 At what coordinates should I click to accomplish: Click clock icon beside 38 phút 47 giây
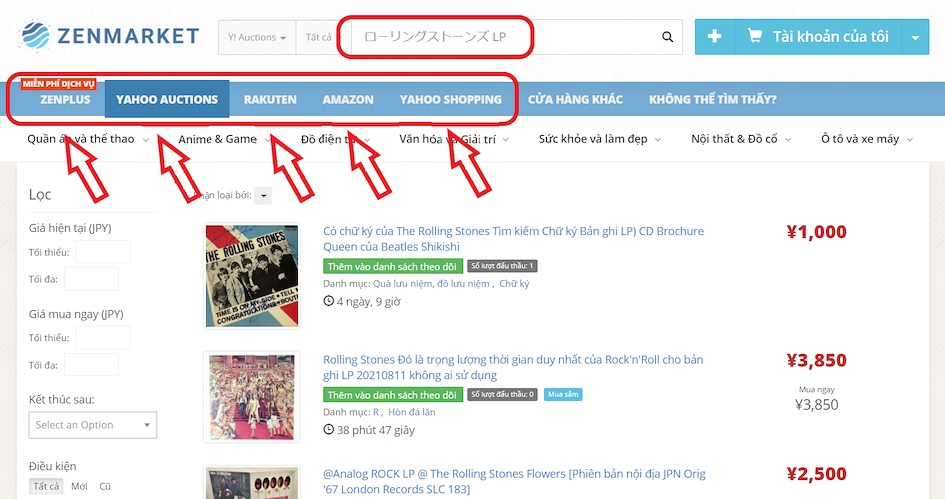click(x=328, y=429)
